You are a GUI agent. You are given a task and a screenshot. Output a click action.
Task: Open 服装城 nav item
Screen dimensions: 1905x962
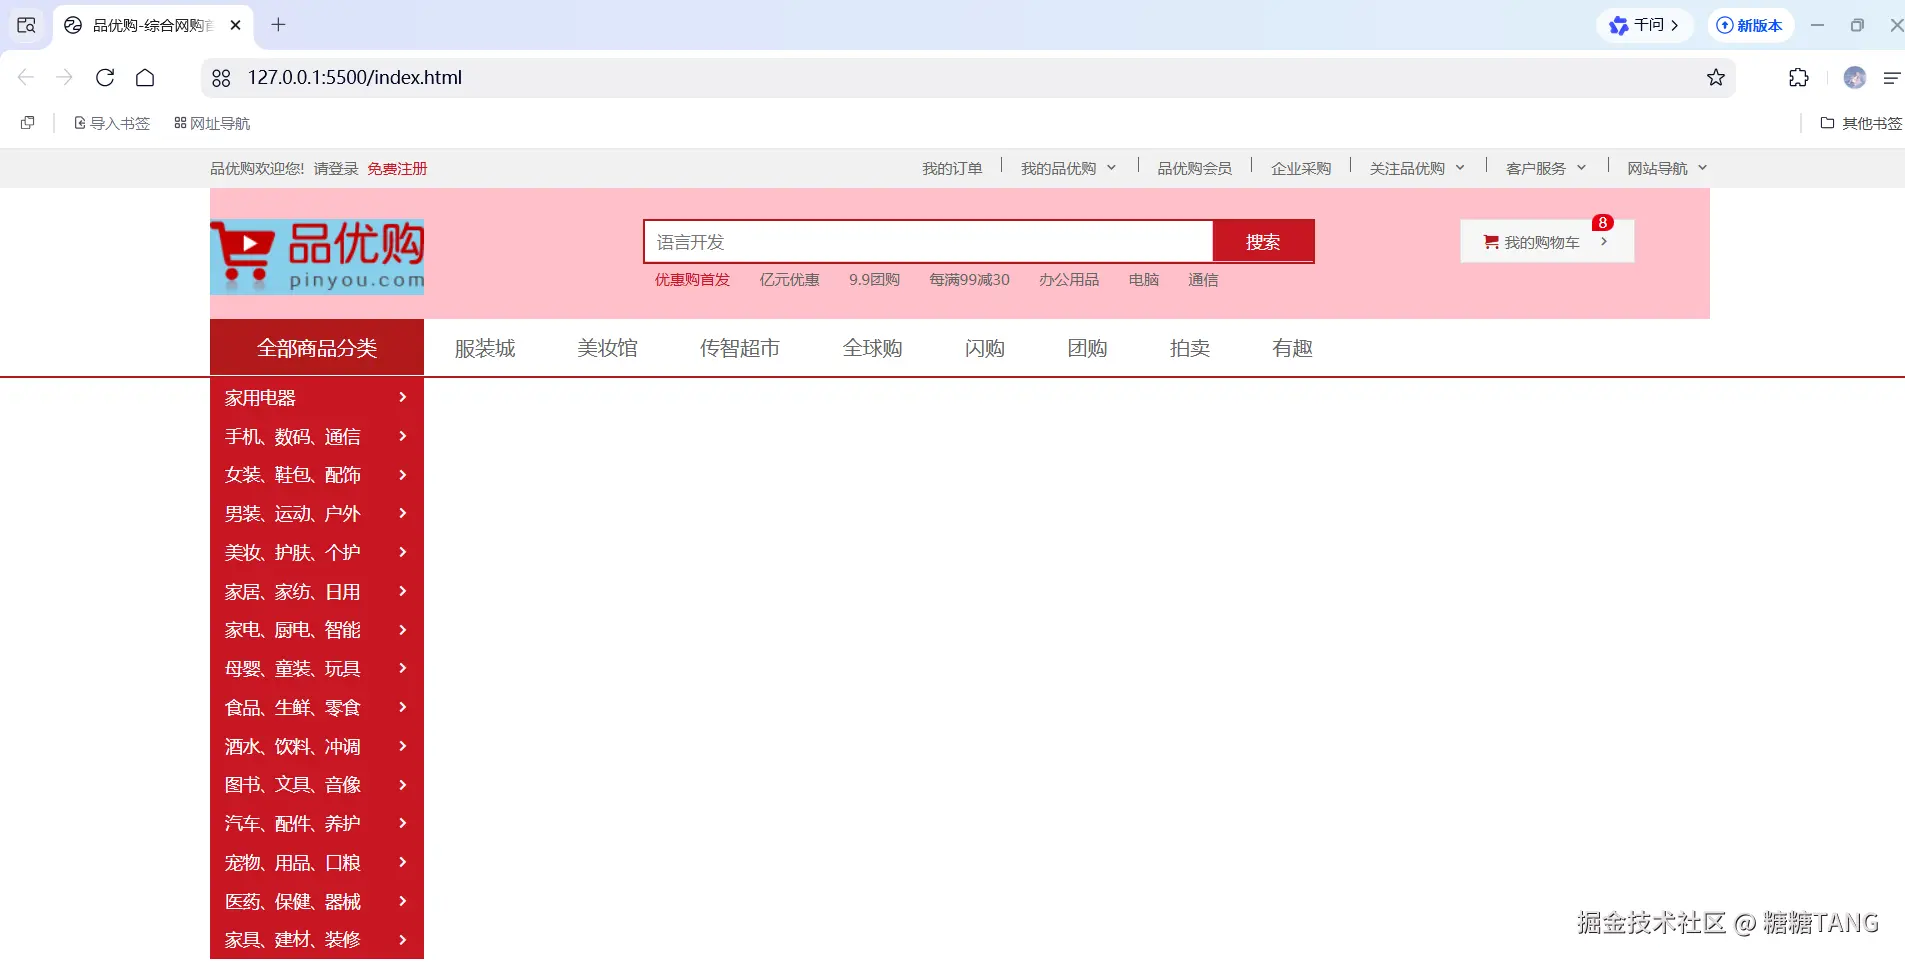click(485, 348)
